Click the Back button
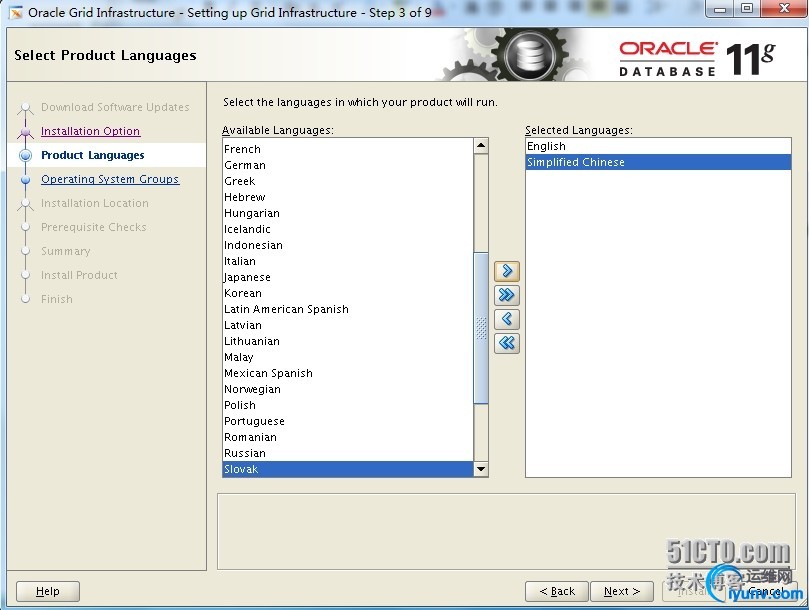 (x=557, y=591)
